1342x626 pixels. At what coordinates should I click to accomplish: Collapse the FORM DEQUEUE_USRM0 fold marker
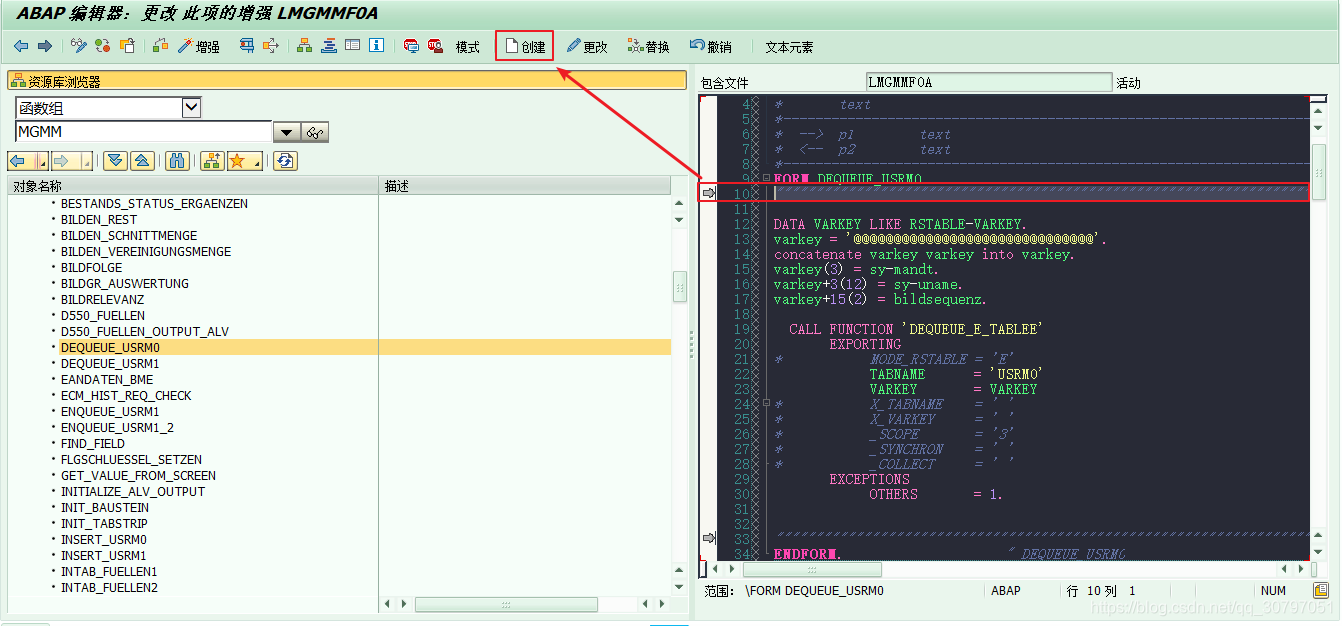click(766, 180)
